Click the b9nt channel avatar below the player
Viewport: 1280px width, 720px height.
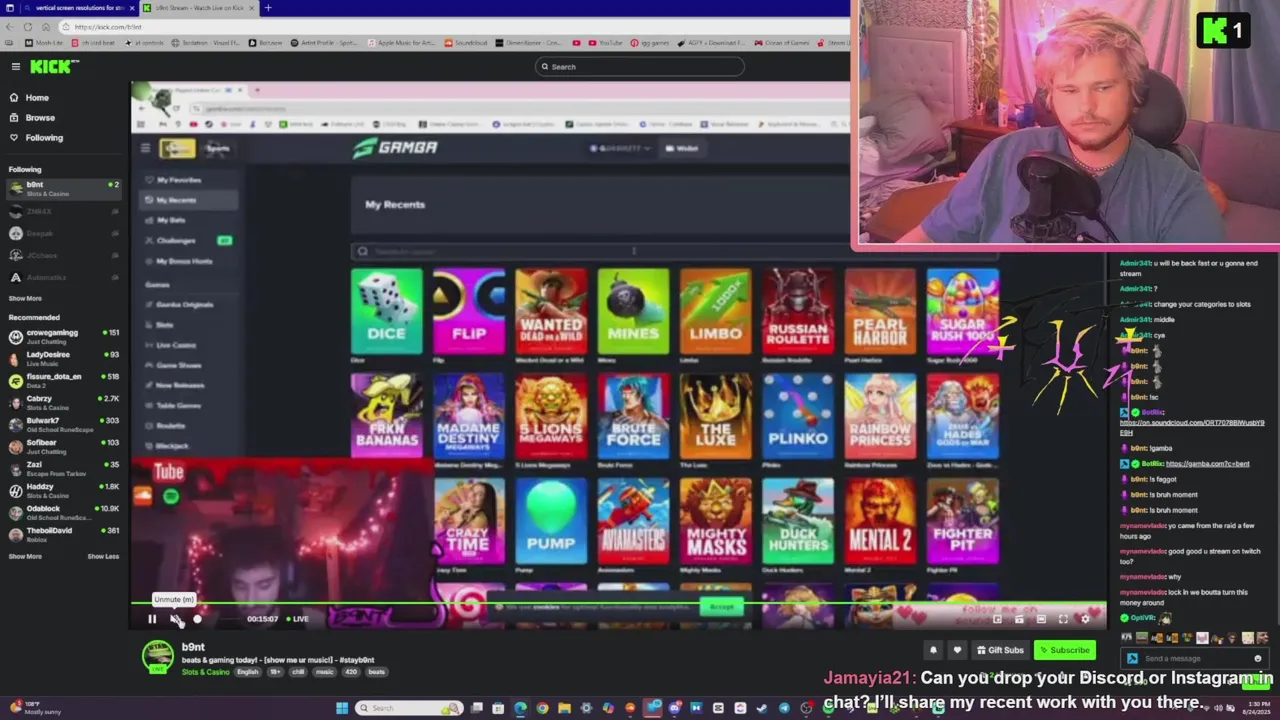pos(157,657)
